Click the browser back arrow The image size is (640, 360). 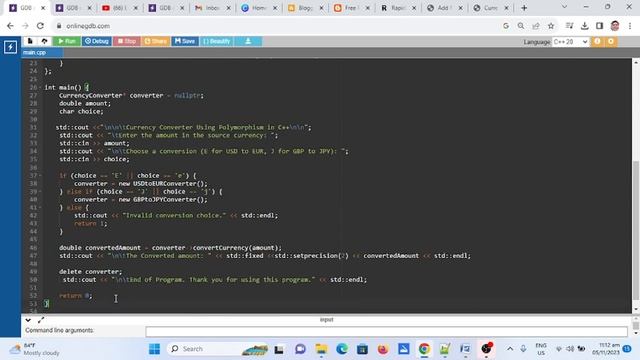tap(10, 26)
